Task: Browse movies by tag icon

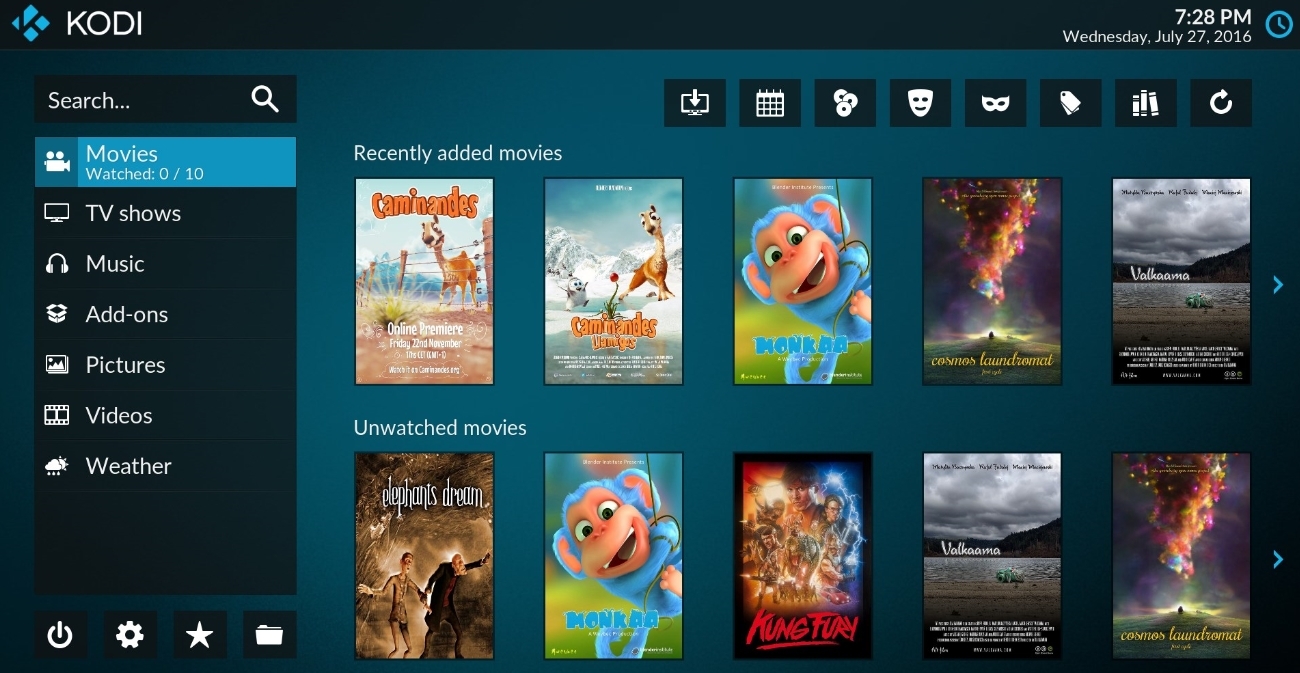Action: [1070, 102]
